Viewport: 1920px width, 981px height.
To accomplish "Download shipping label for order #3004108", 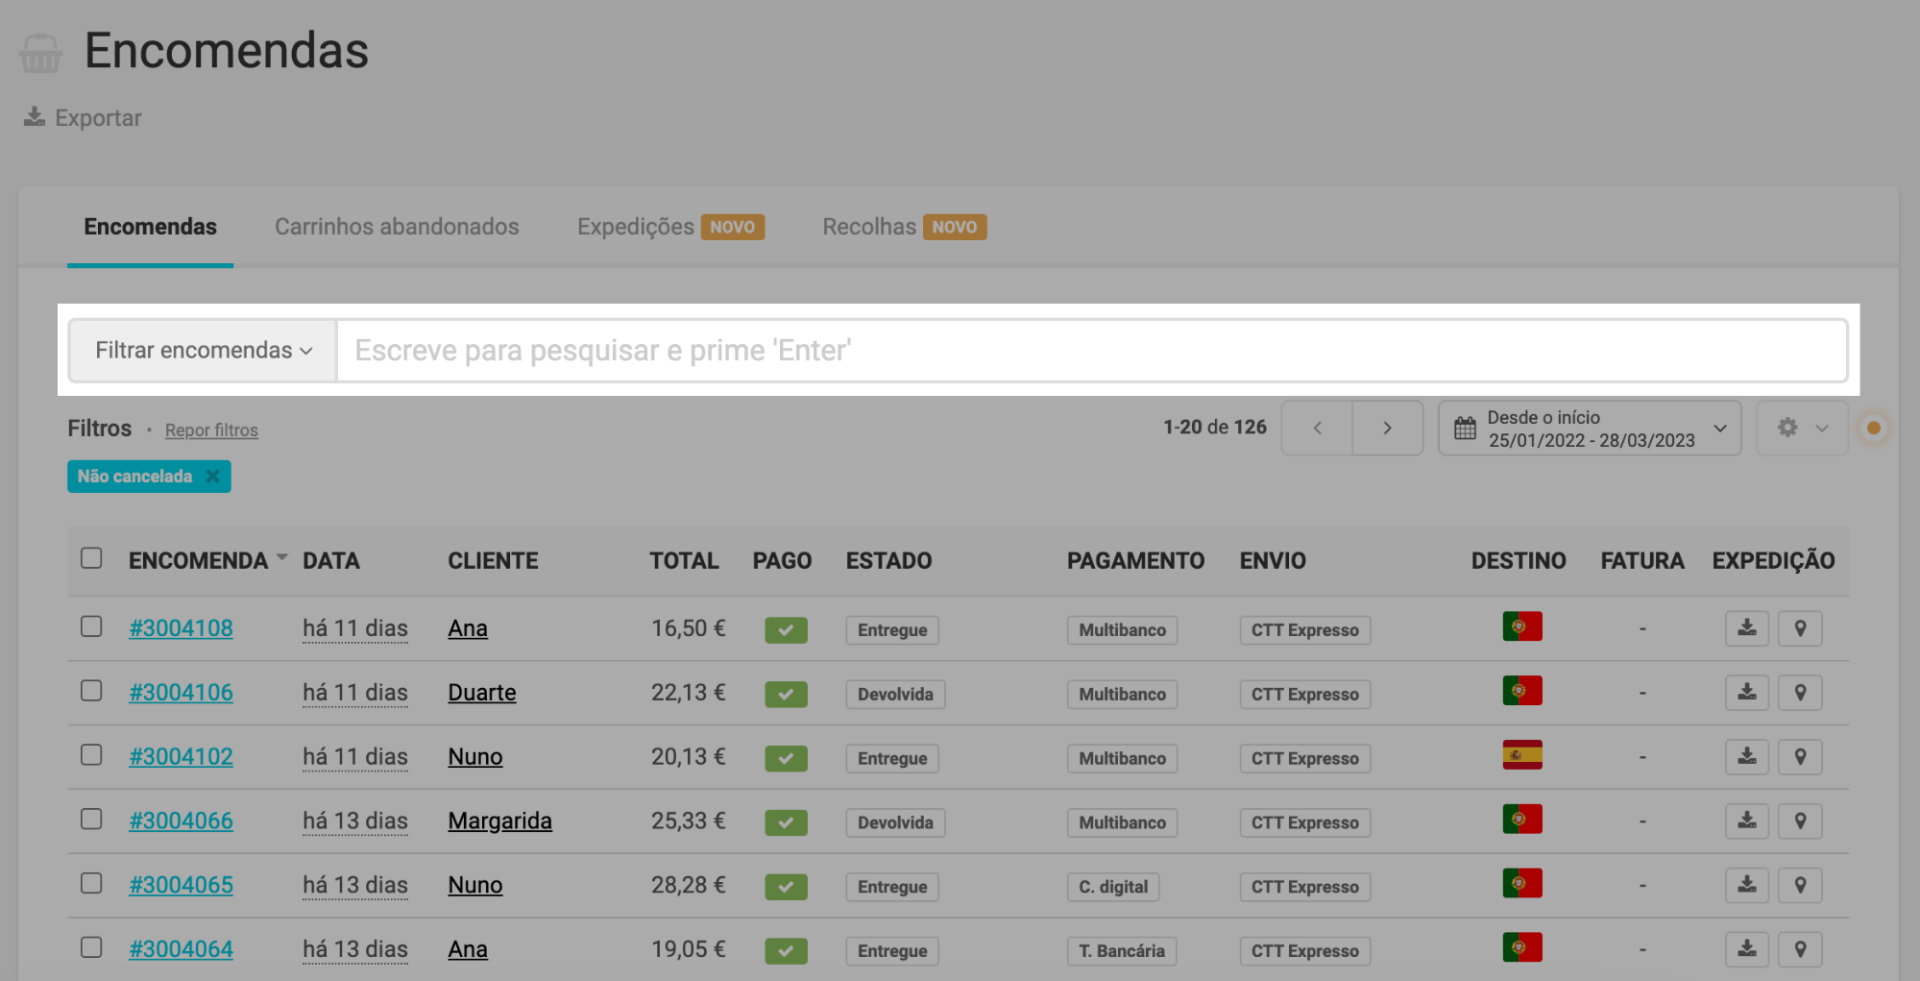I will point(1746,629).
